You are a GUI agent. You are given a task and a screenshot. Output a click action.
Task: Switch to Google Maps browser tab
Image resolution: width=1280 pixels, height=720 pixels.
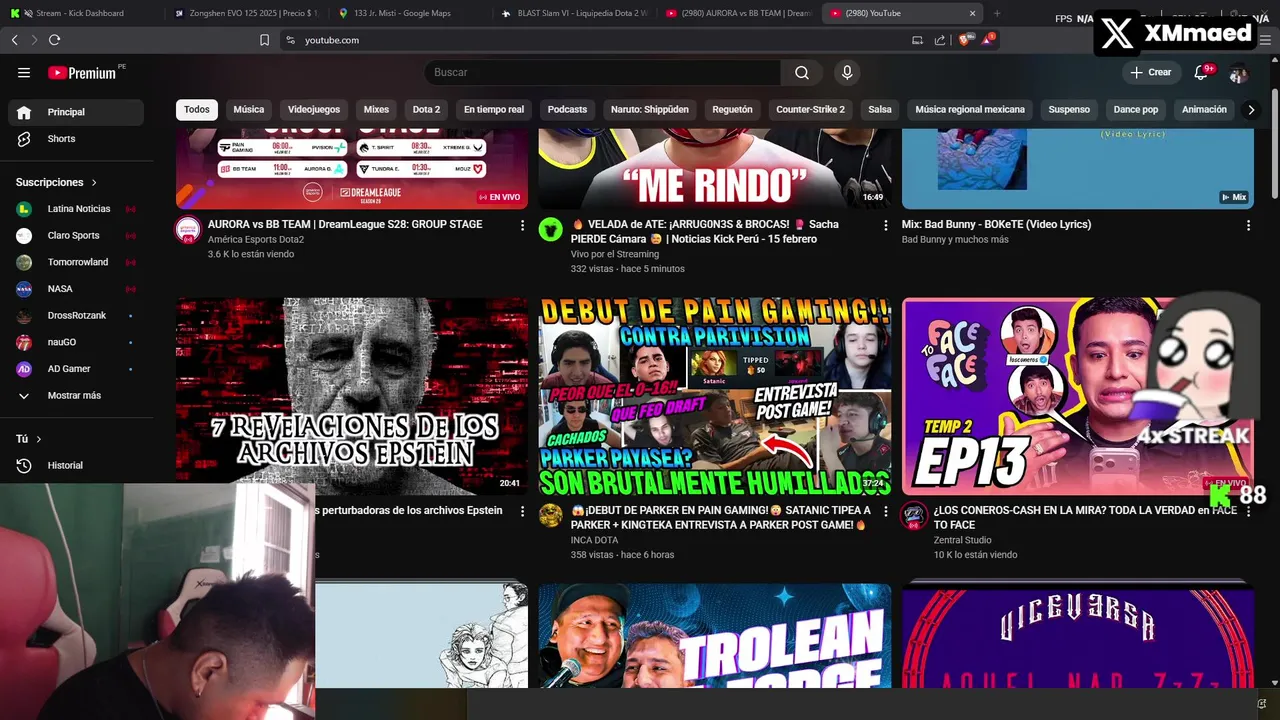coord(410,13)
